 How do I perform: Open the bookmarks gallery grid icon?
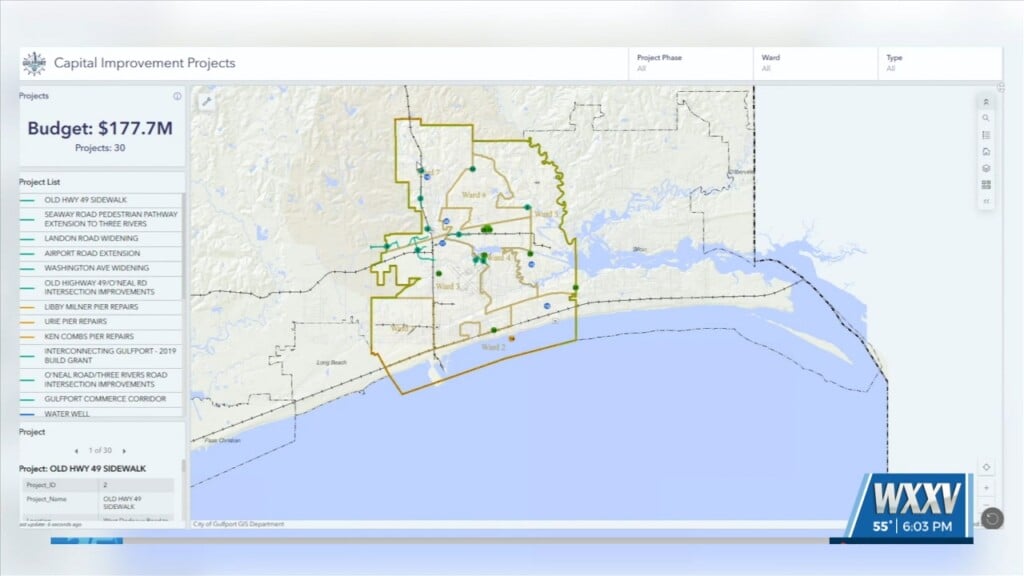point(986,182)
